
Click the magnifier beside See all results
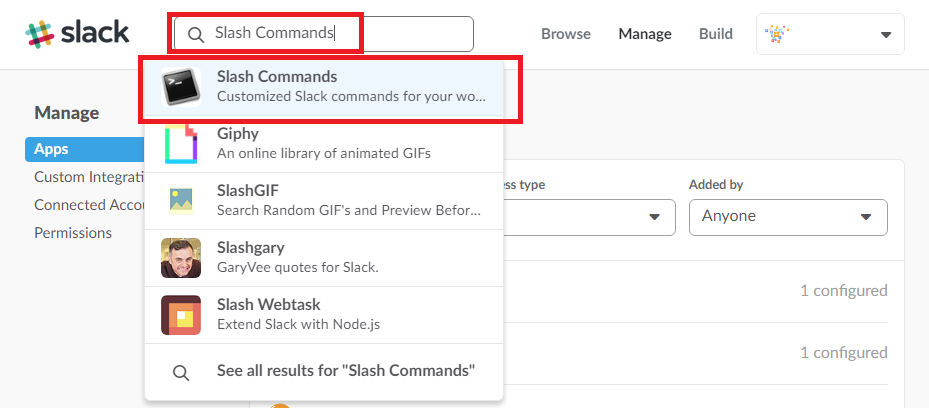click(181, 372)
